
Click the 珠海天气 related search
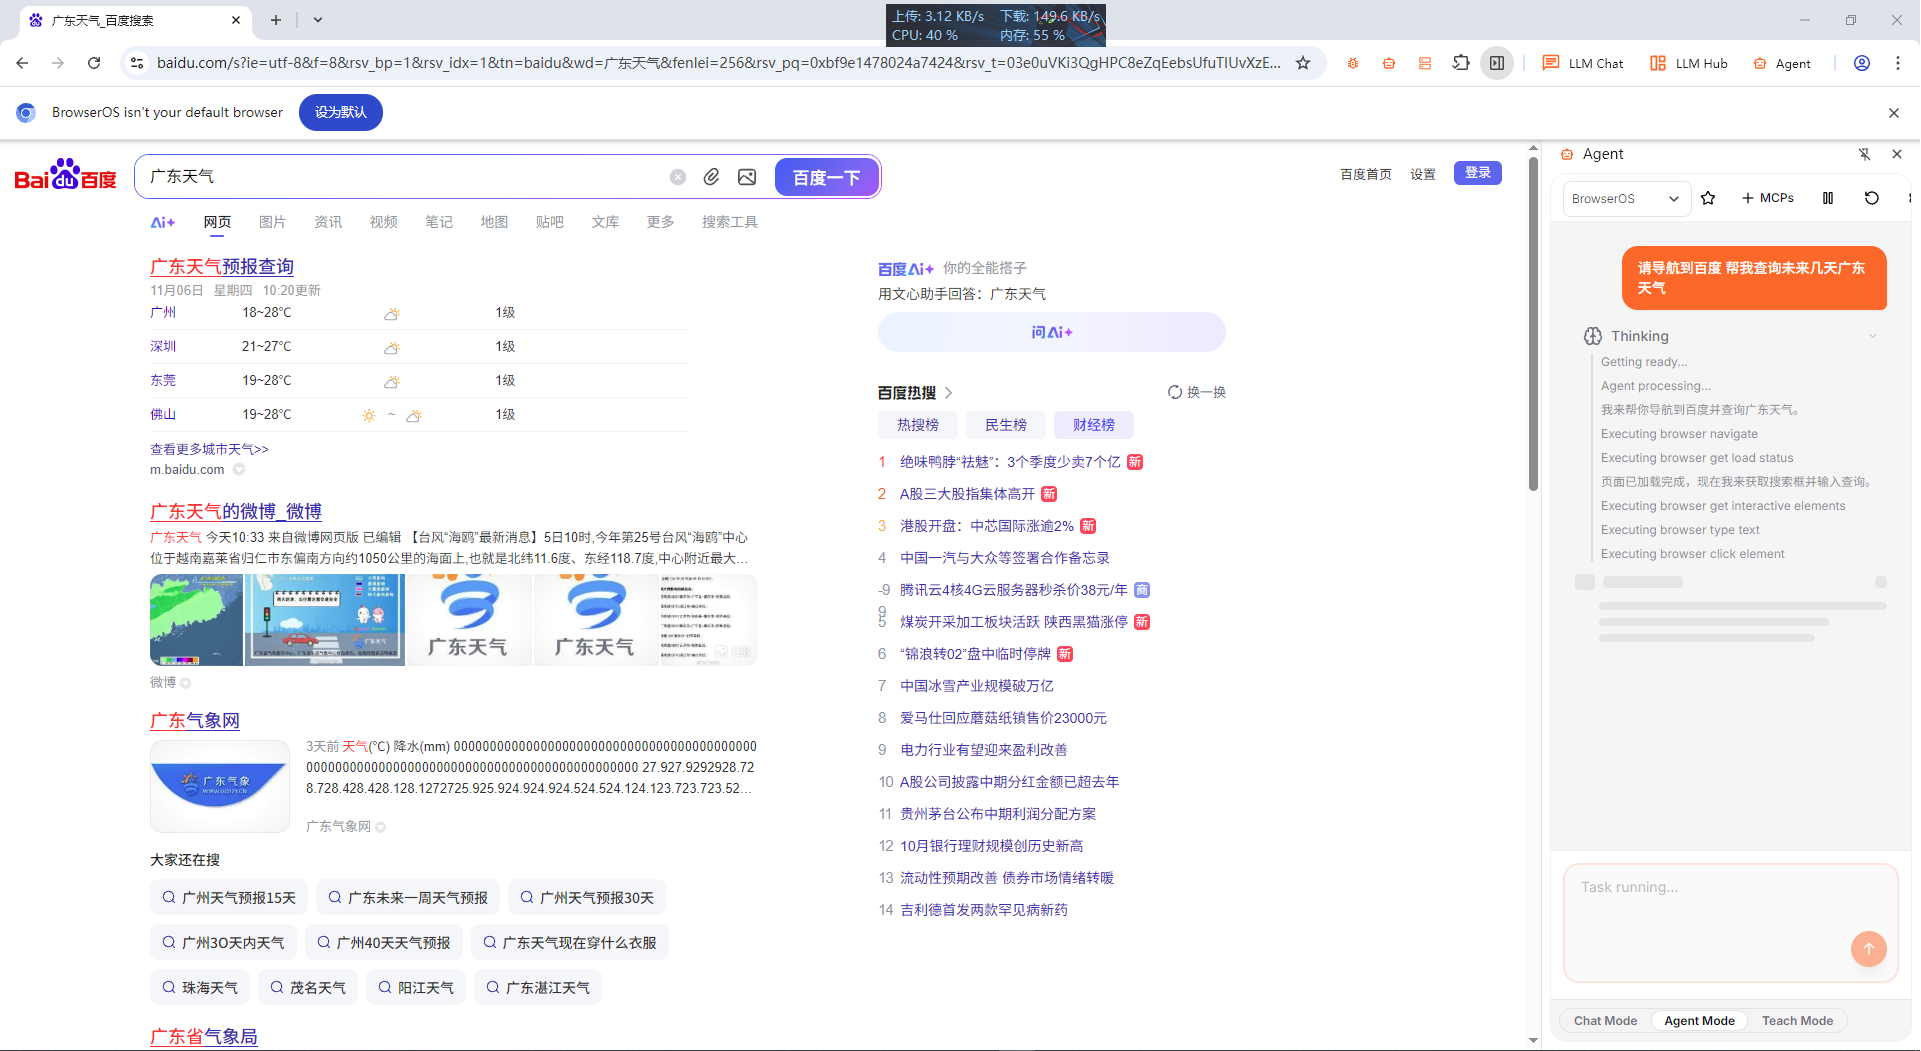[x=200, y=987]
